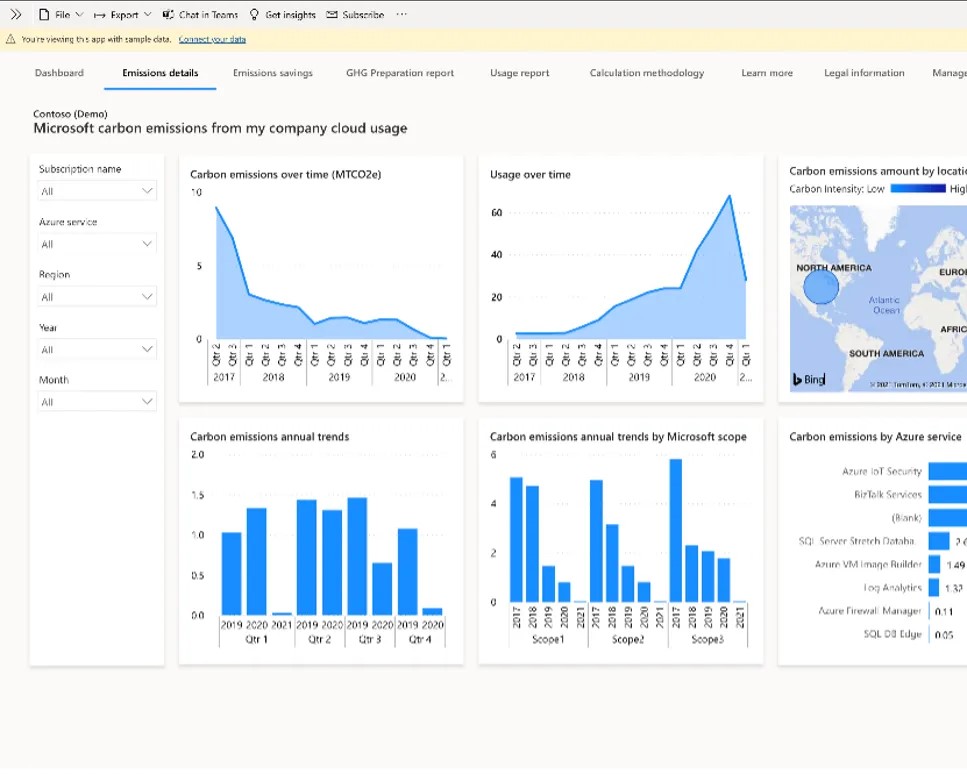Click the Export arrow icon
This screenshot has width=967, height=774.
(100, 15)
